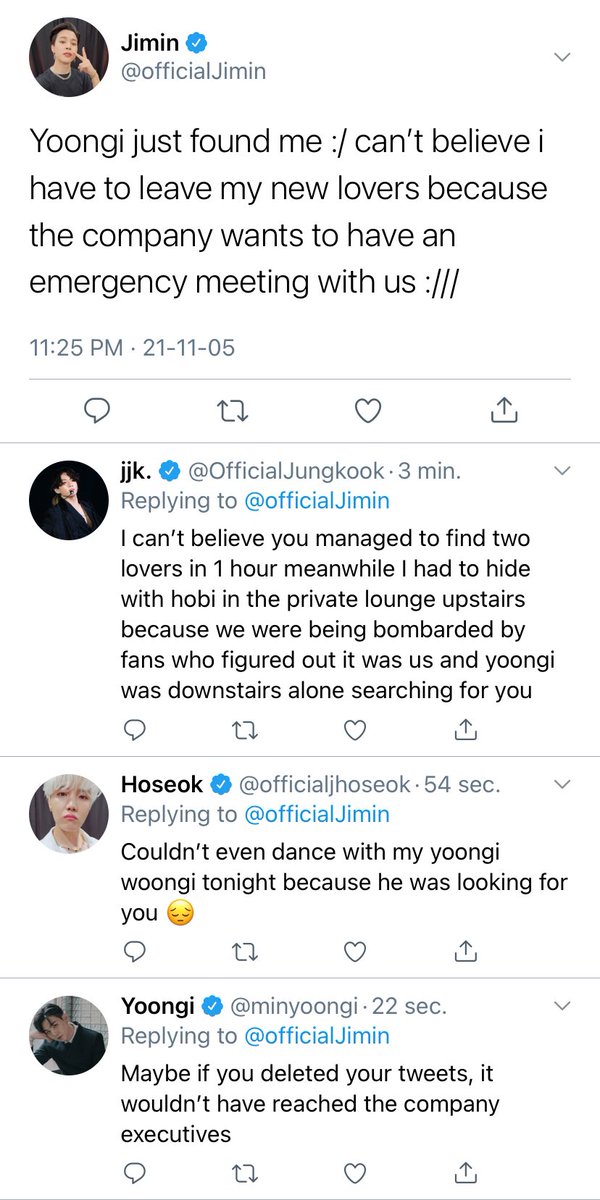Retweet jjk.'s reply tweet
Image resolution: width=600 pixels, height=1200 pixels.
pyautogui.click(x=244, y=731)
